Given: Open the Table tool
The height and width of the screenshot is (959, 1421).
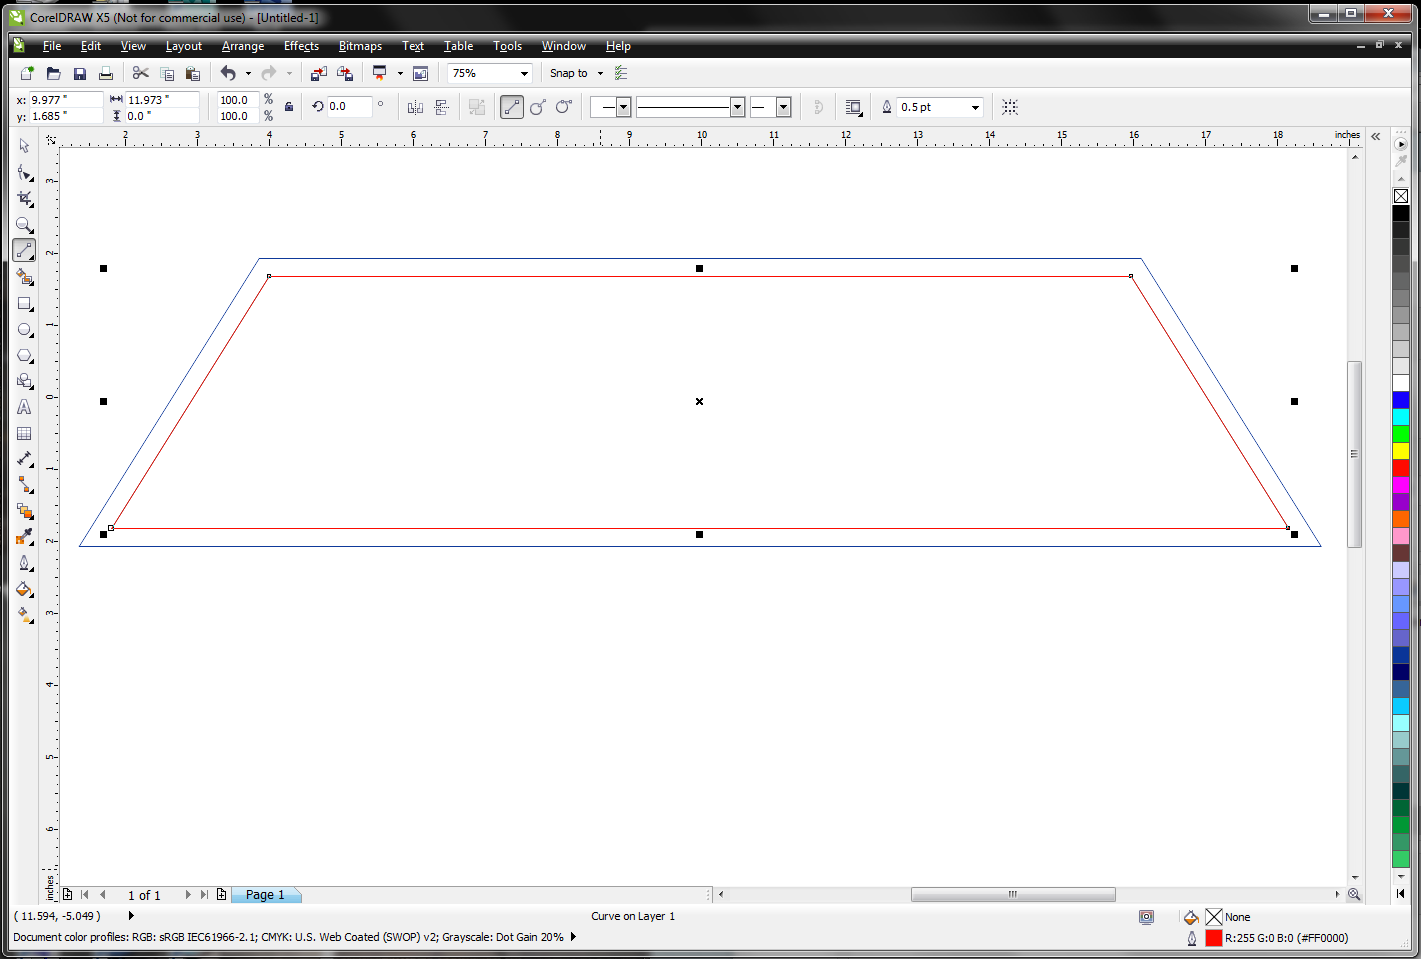Looking at the screenshot, I should (24, 433).
